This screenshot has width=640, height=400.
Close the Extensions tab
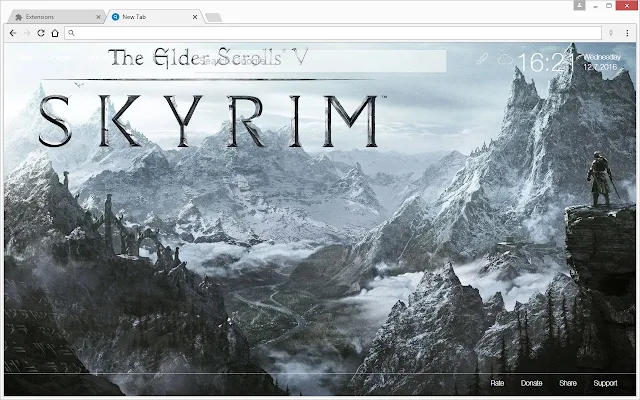(x=98, y=17)
